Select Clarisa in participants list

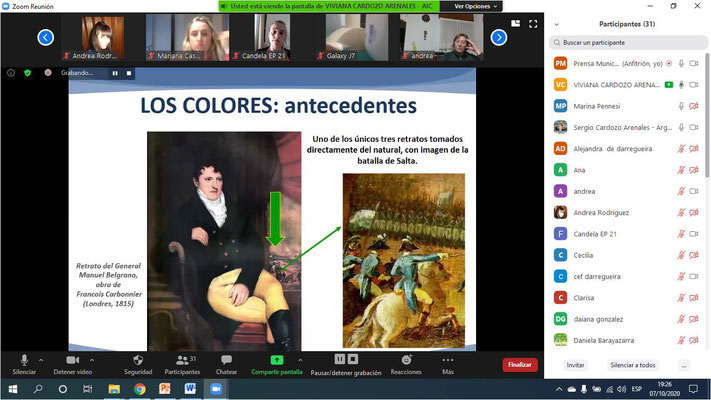pos(628,298)
